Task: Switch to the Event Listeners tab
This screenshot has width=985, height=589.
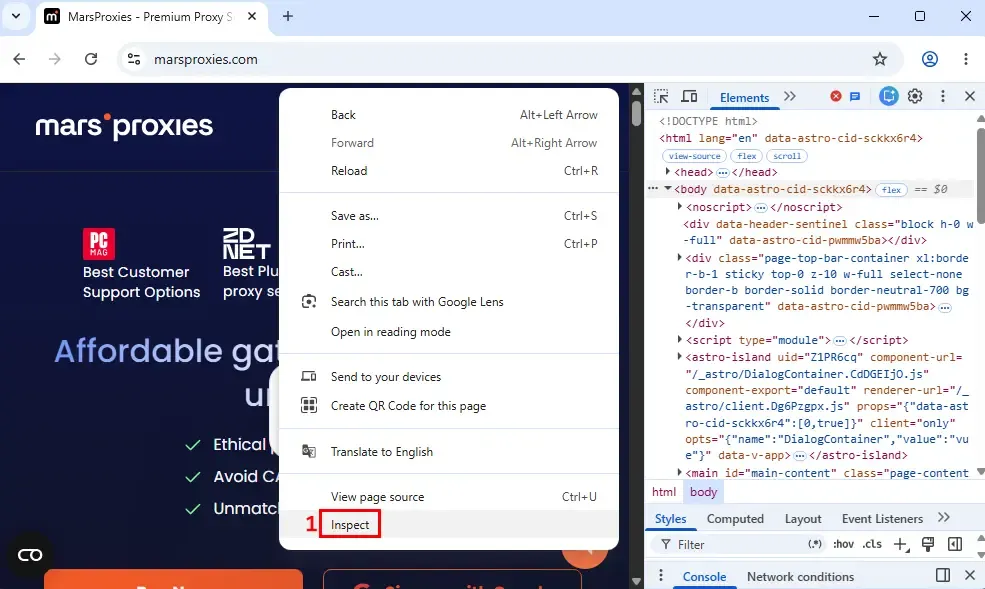Action: pyautogui.click(x=882, y=519)
